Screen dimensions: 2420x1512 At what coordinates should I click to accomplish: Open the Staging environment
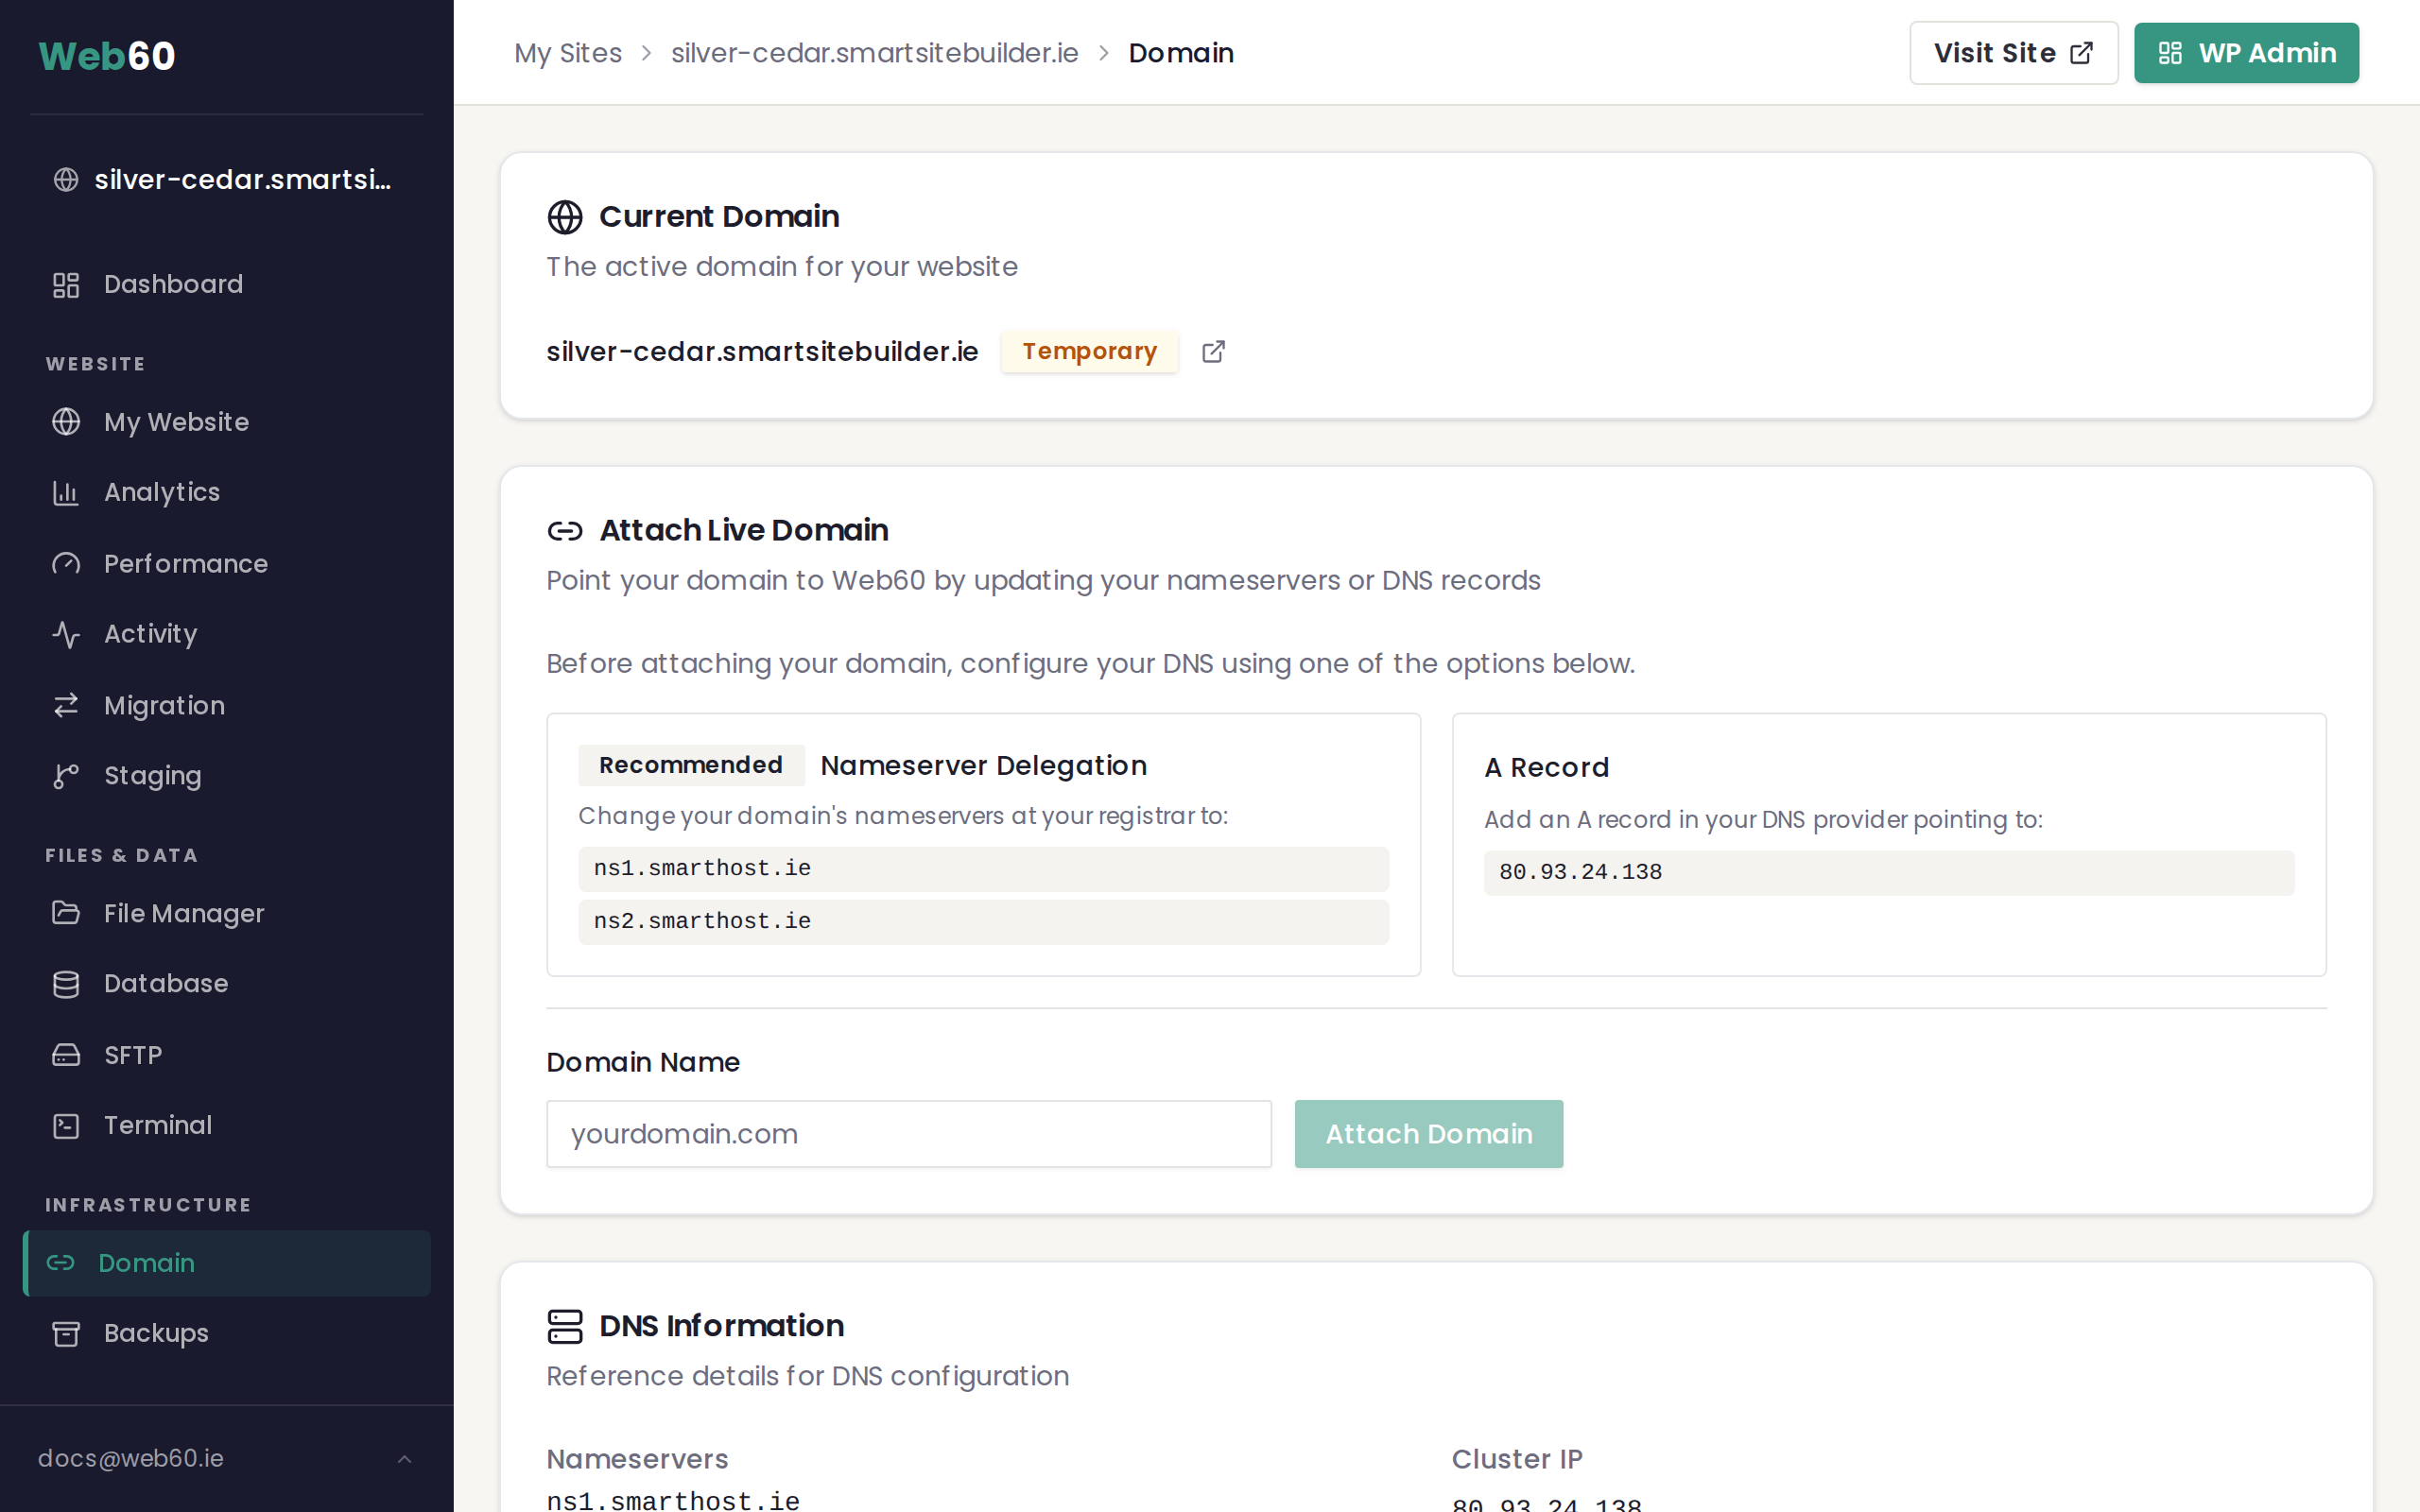point(152,775)
